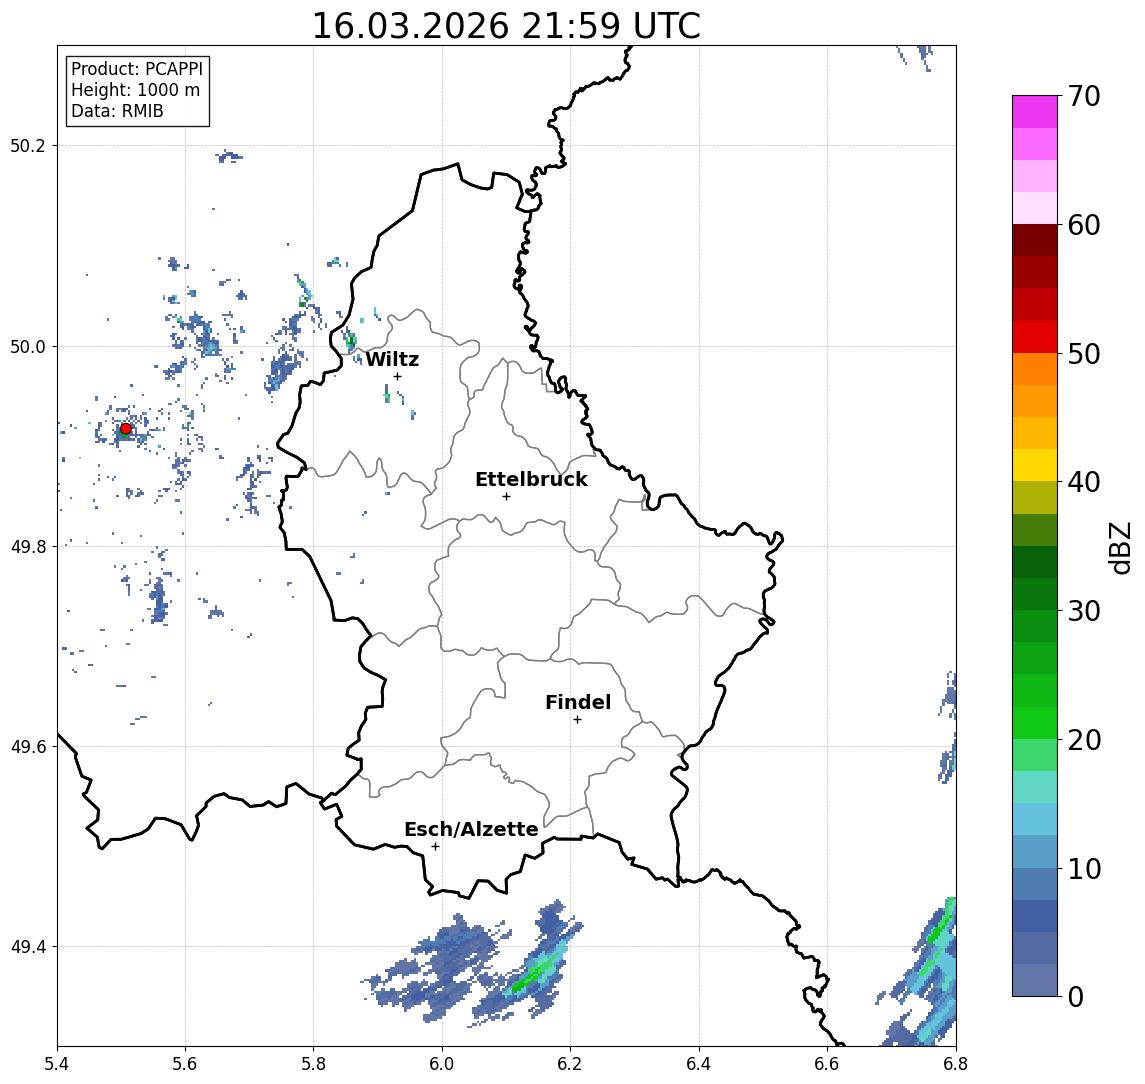Click the longitude axis label 5.6

click(x=185, y=1064)
